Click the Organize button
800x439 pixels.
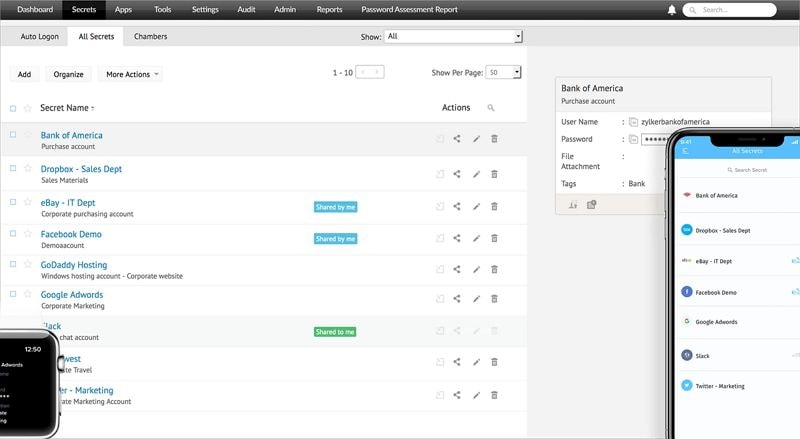point(68,74)
